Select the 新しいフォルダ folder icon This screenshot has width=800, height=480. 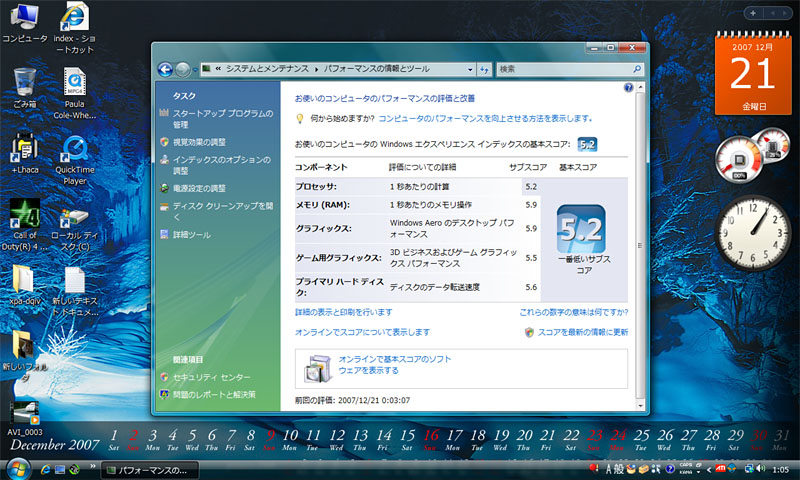coord(24,356)
